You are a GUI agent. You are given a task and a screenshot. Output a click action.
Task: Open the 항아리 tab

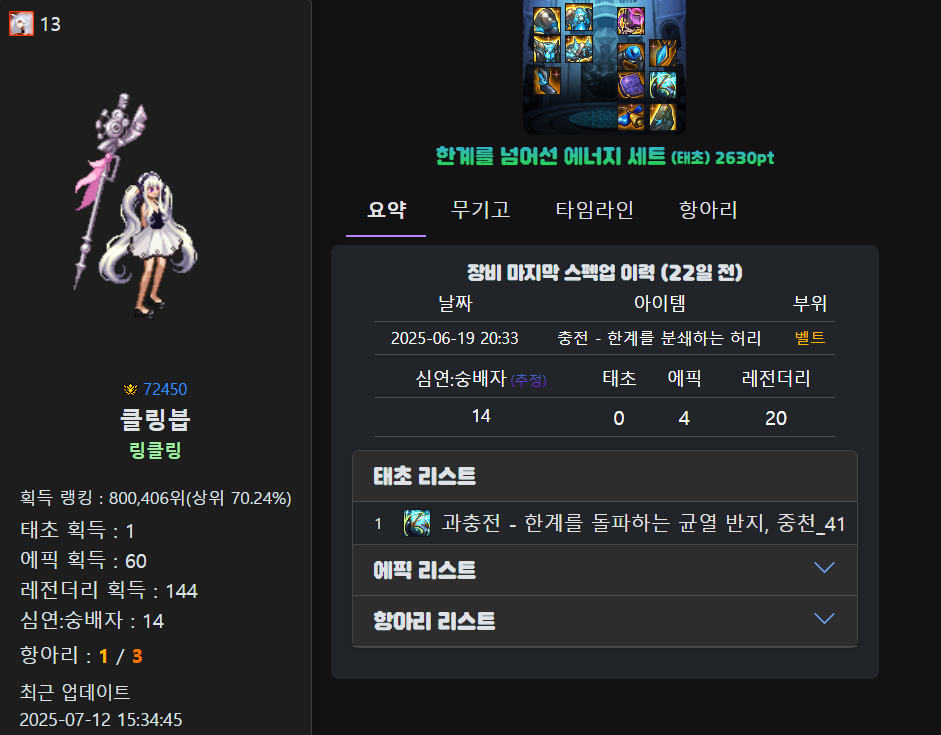click(708, 209)
